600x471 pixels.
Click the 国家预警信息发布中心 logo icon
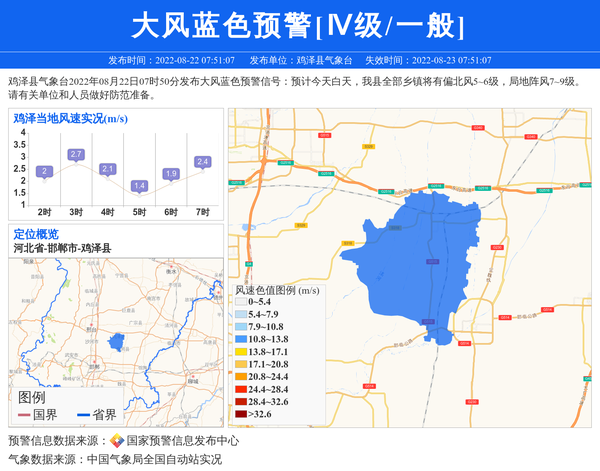tap(117, 440)
